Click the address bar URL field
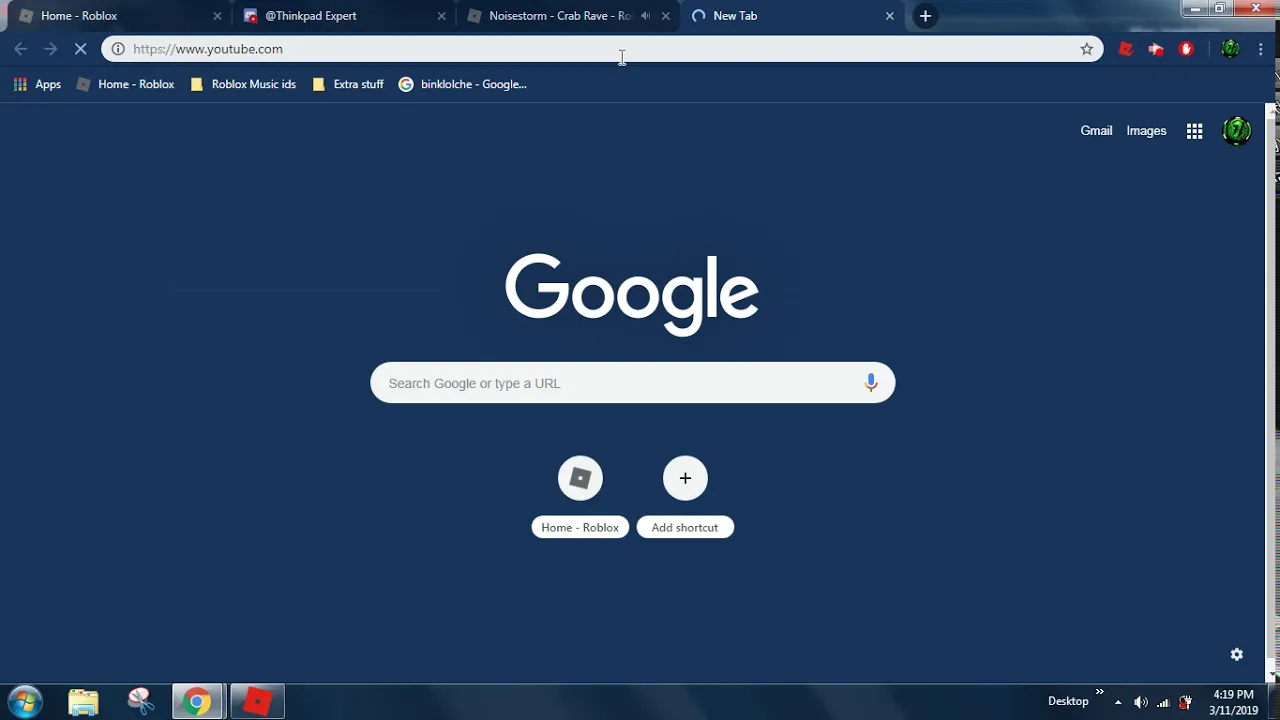Image resolution: width=1280 pixels, height=720 pixels. [600, 49]
